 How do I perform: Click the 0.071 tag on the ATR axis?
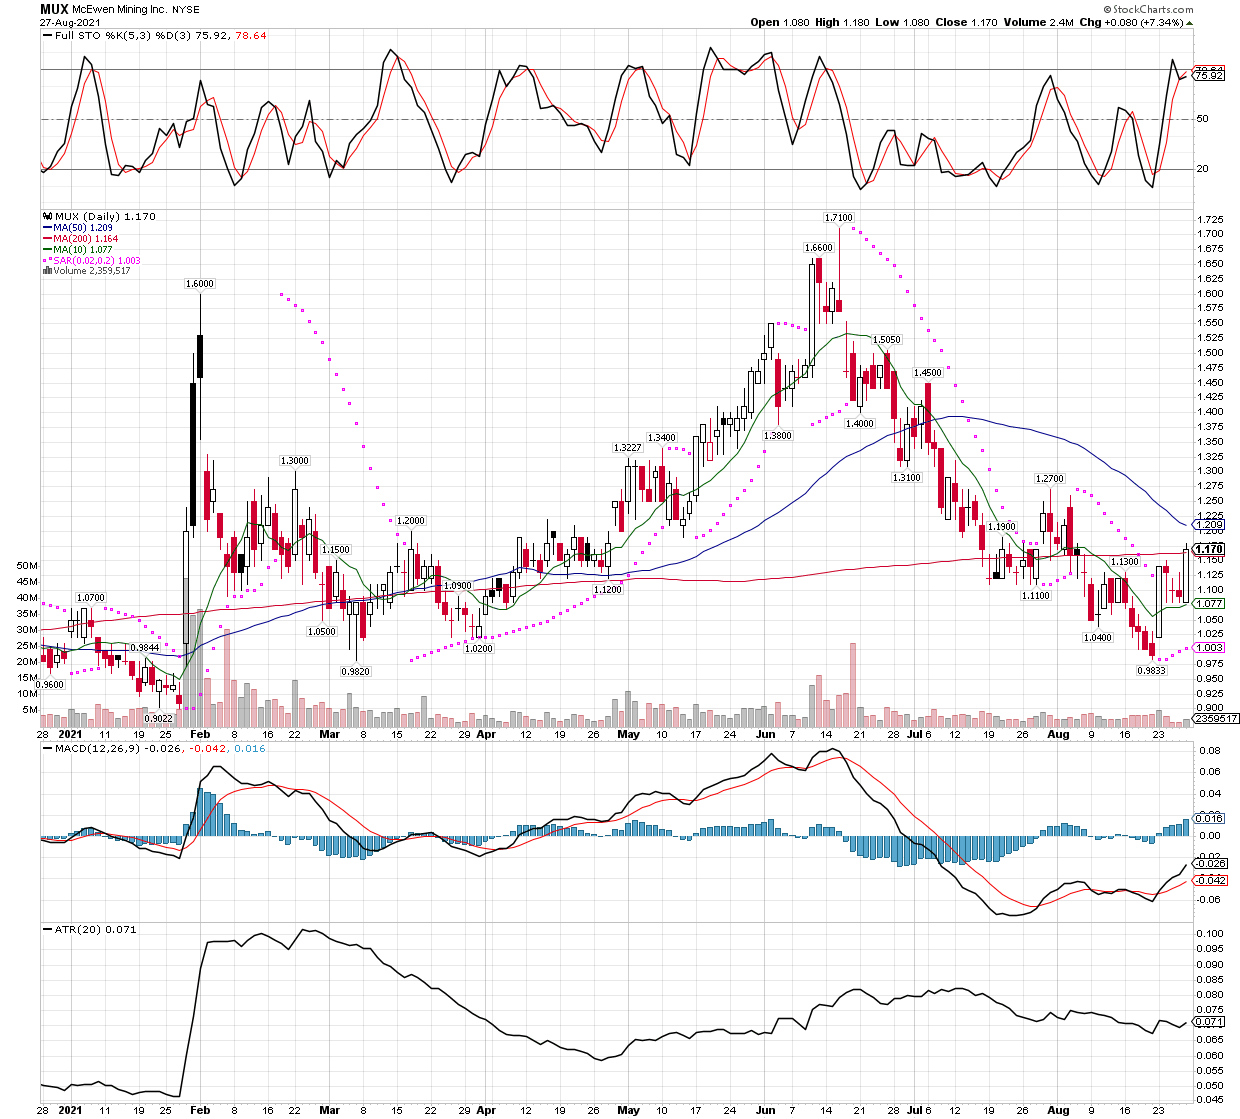click(x=1209, y=1022)
